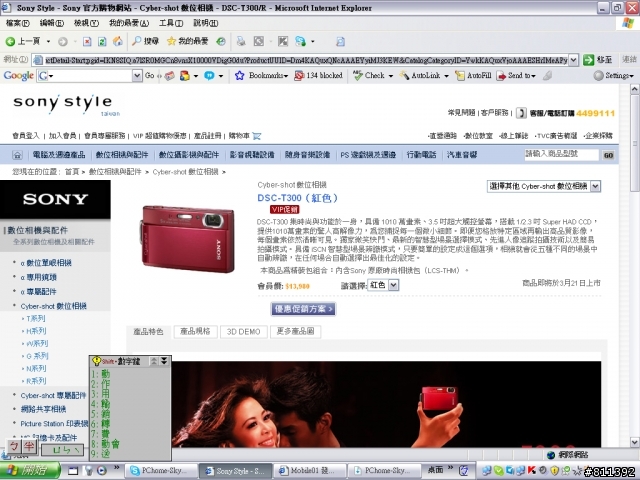Screen dimensions: 640x480
Task: Open the History toolbar icon
Action: coord(221,41)
